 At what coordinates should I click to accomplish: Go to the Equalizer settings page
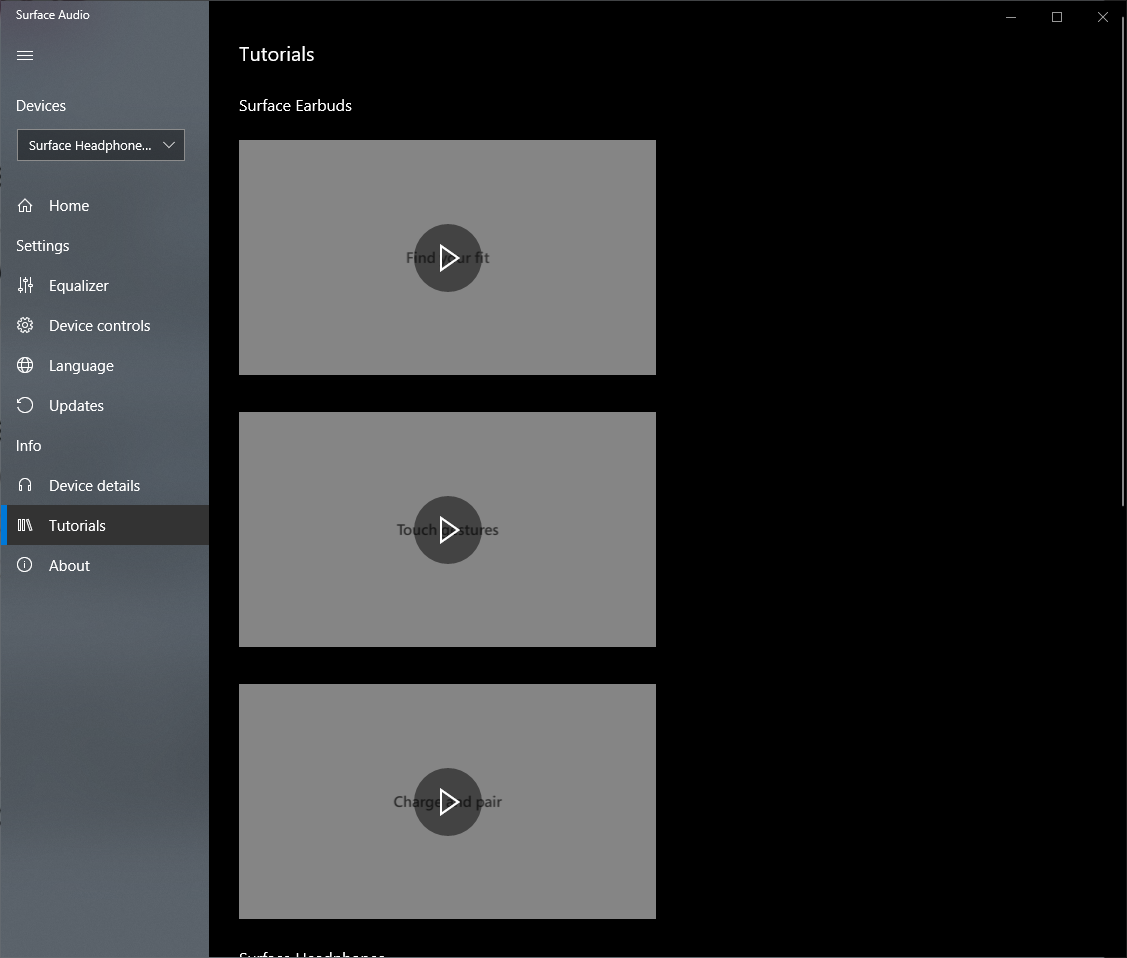[79, 286]
